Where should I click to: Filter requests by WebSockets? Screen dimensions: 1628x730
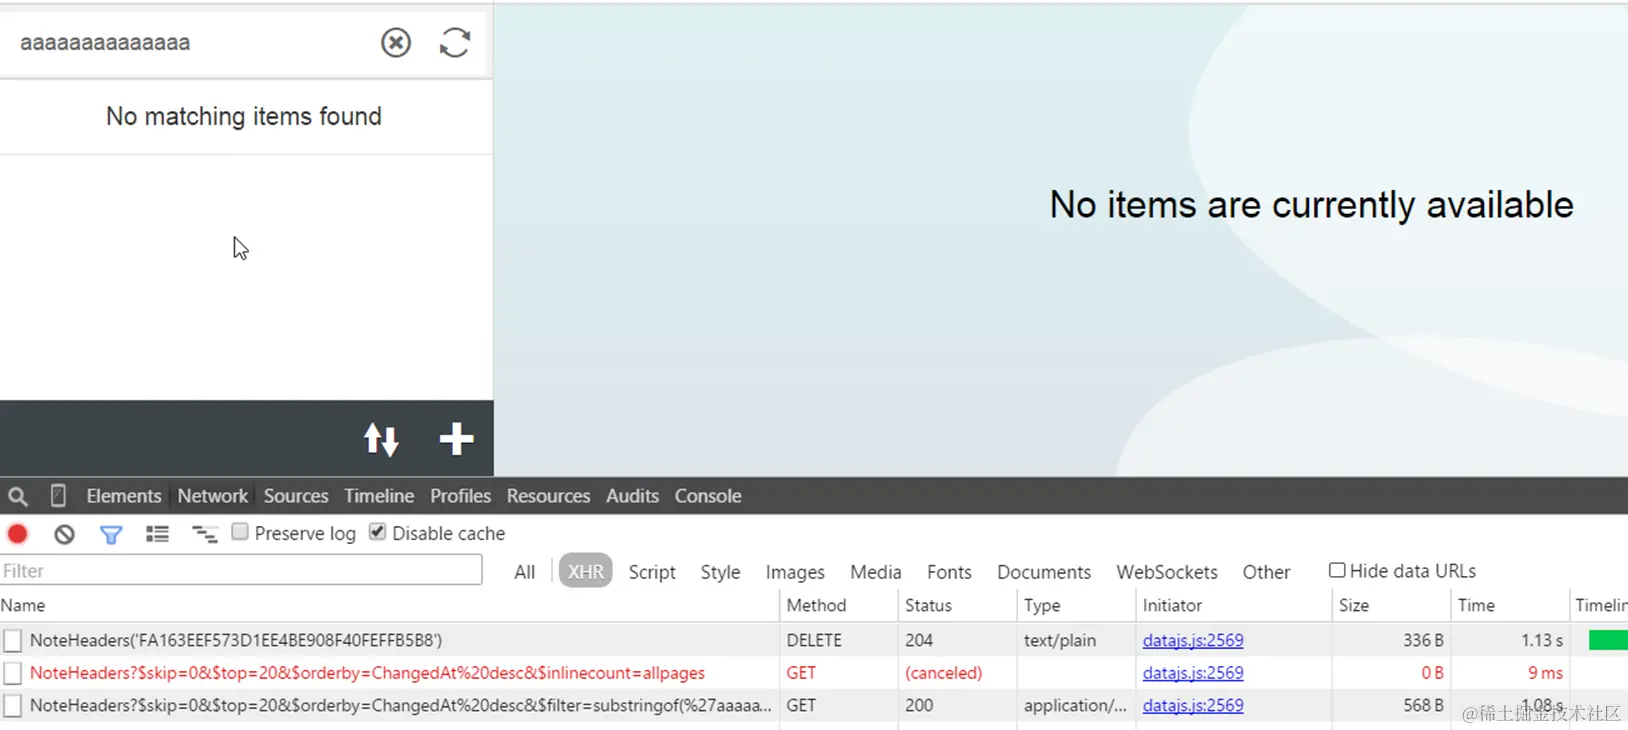tap(1167, 572)
